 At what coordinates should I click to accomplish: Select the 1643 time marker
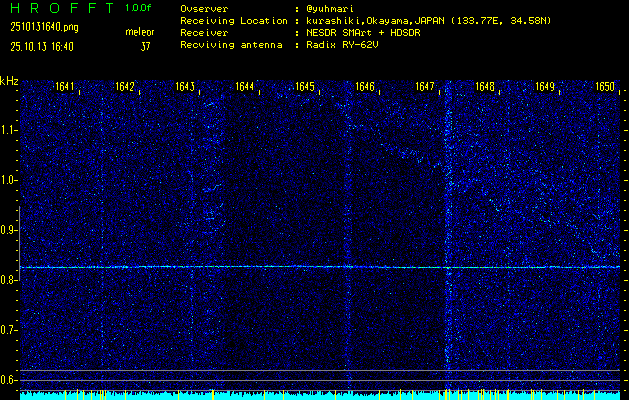pos(184,87)
